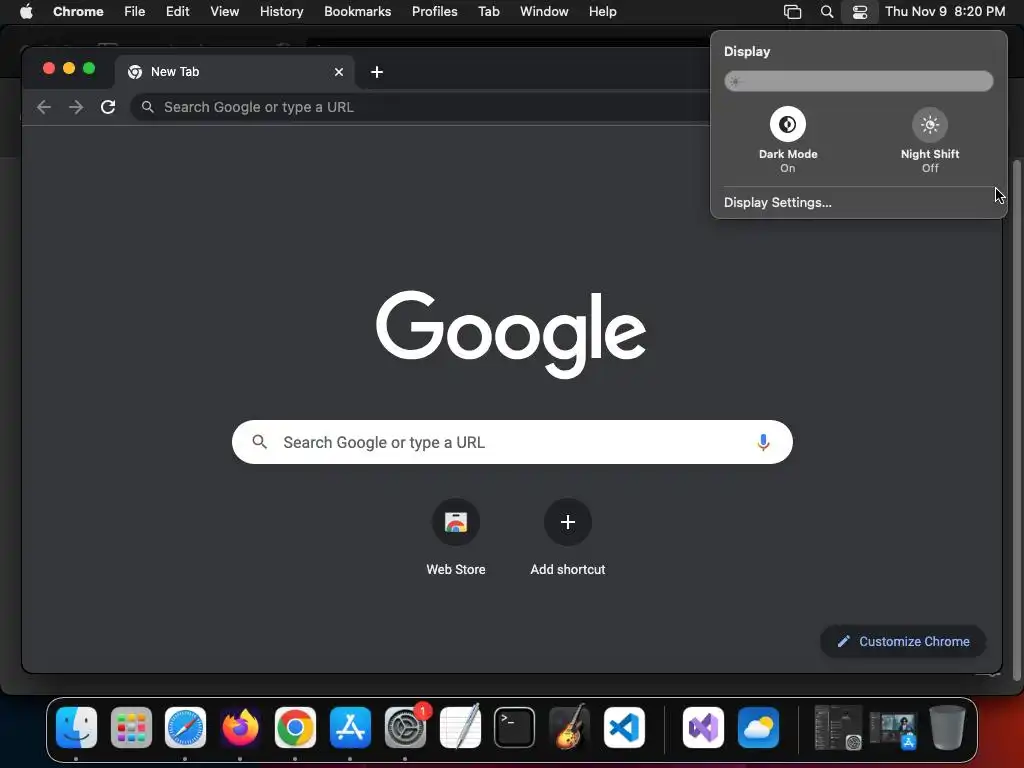The image size is (1024, 768).
Task: Open the Weather app in the Dock
Action: [x=758, y=728]
